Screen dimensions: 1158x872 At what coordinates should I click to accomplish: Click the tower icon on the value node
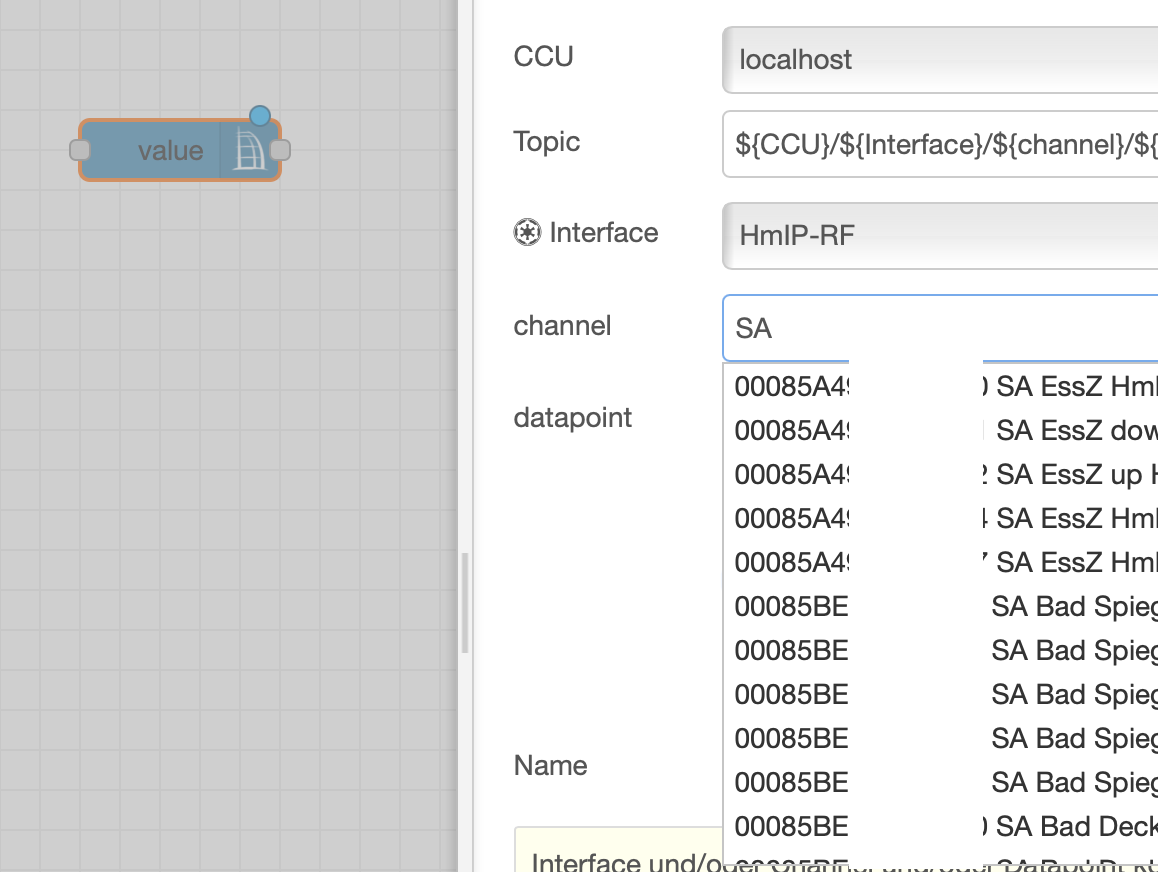click(249, 150)
